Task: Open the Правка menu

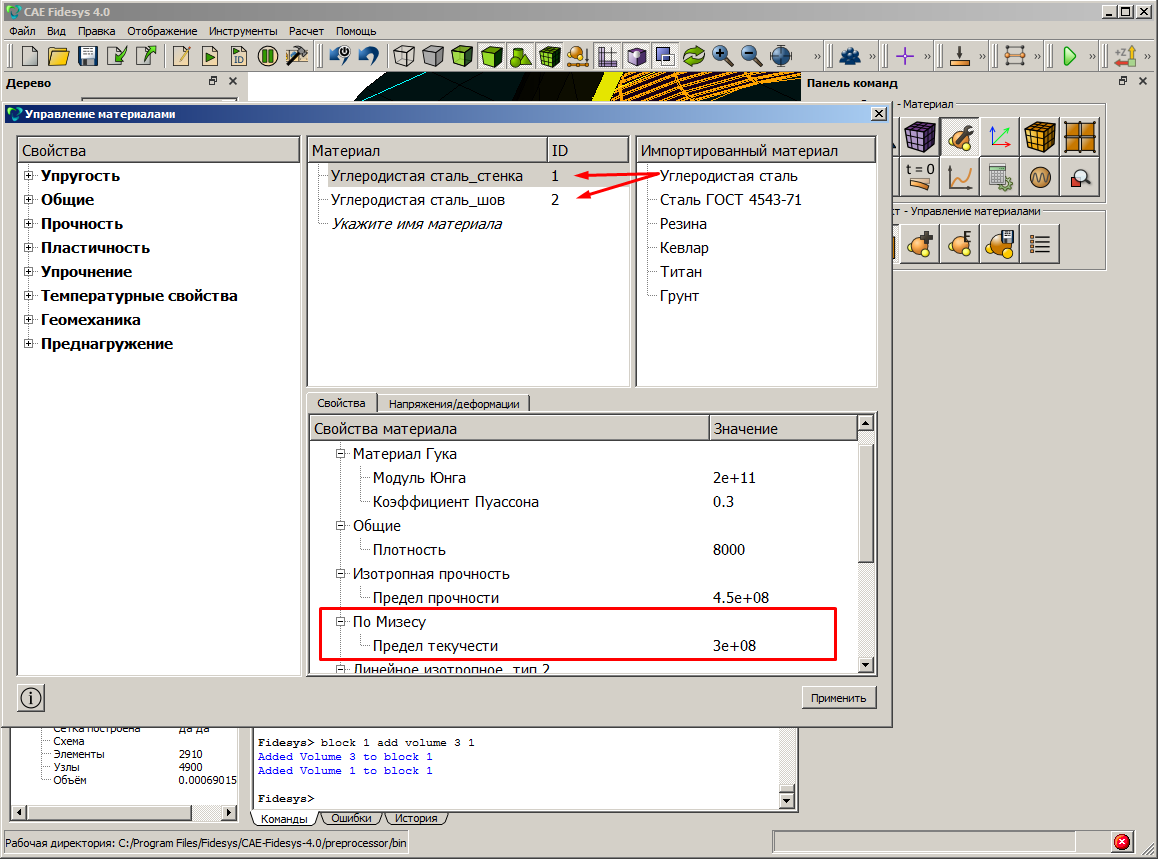Action: pos(96,31)
